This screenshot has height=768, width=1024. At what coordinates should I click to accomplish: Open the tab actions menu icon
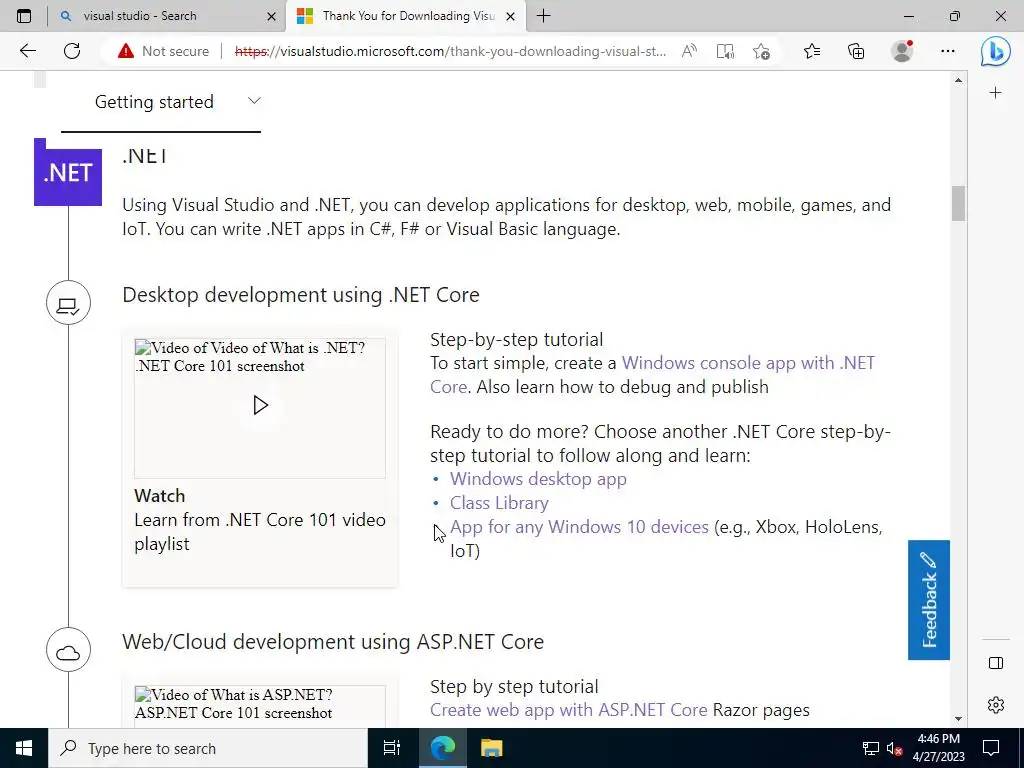coord(24,16)
